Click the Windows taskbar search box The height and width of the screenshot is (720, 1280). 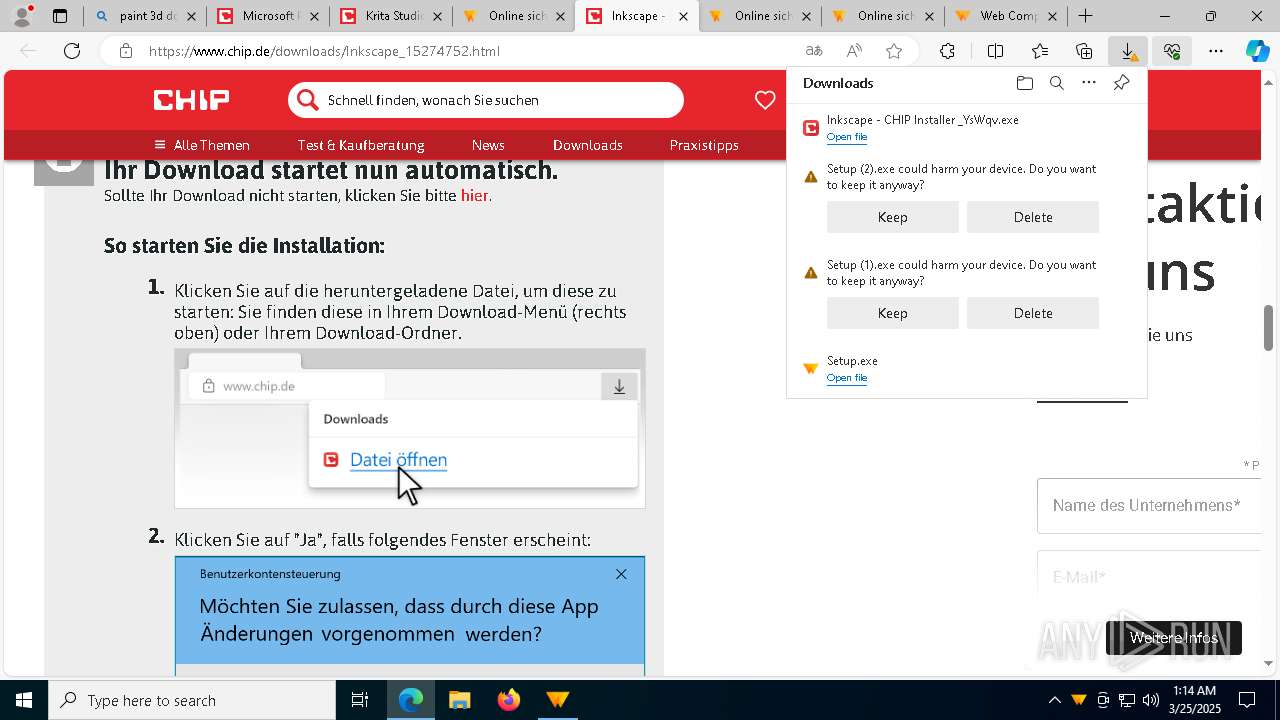tap(192, 700)
